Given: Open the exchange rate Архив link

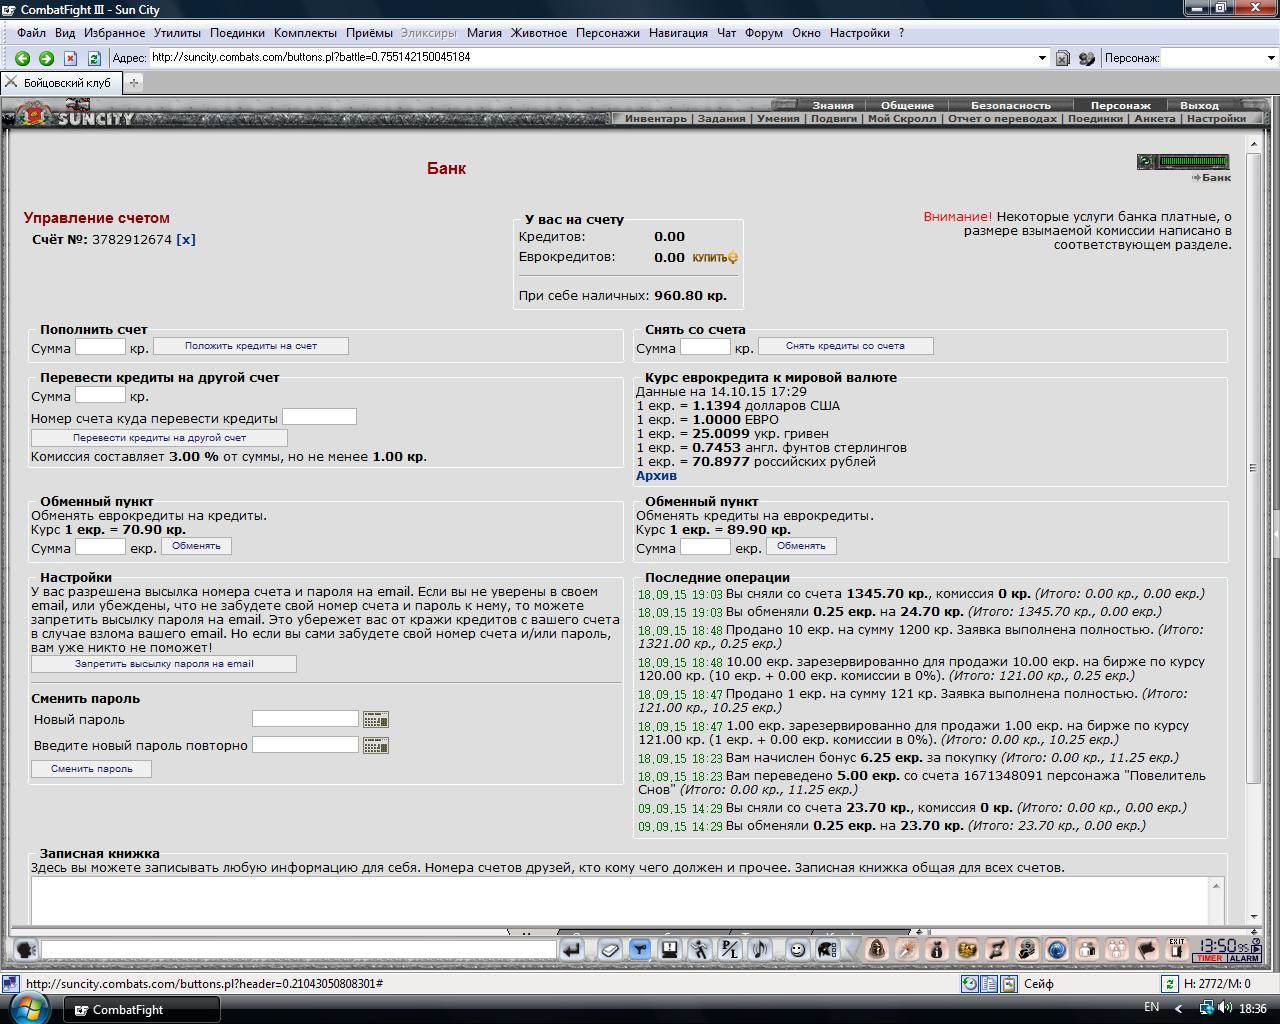Looking at the screenshot, I should click(656, 475).
